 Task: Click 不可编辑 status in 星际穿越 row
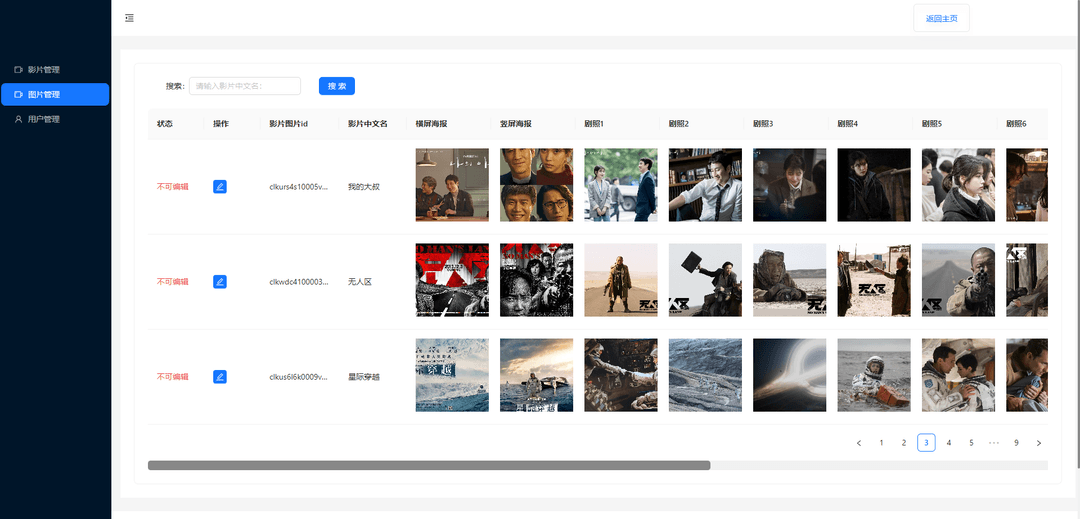172,377
